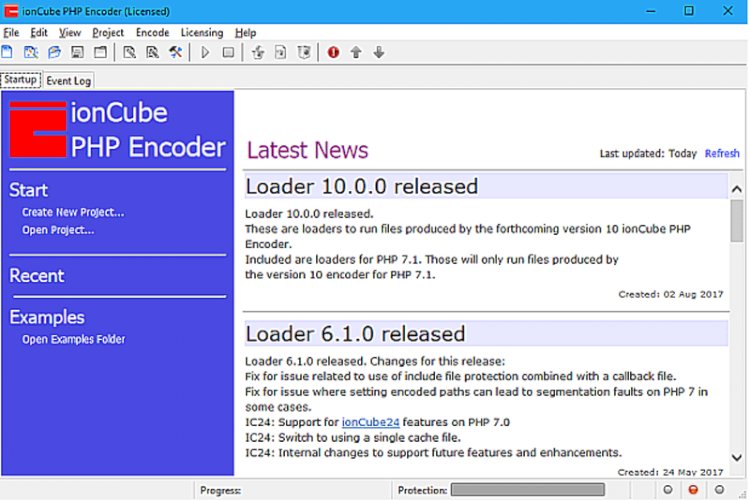Click the red exclamation error icon

333,52
